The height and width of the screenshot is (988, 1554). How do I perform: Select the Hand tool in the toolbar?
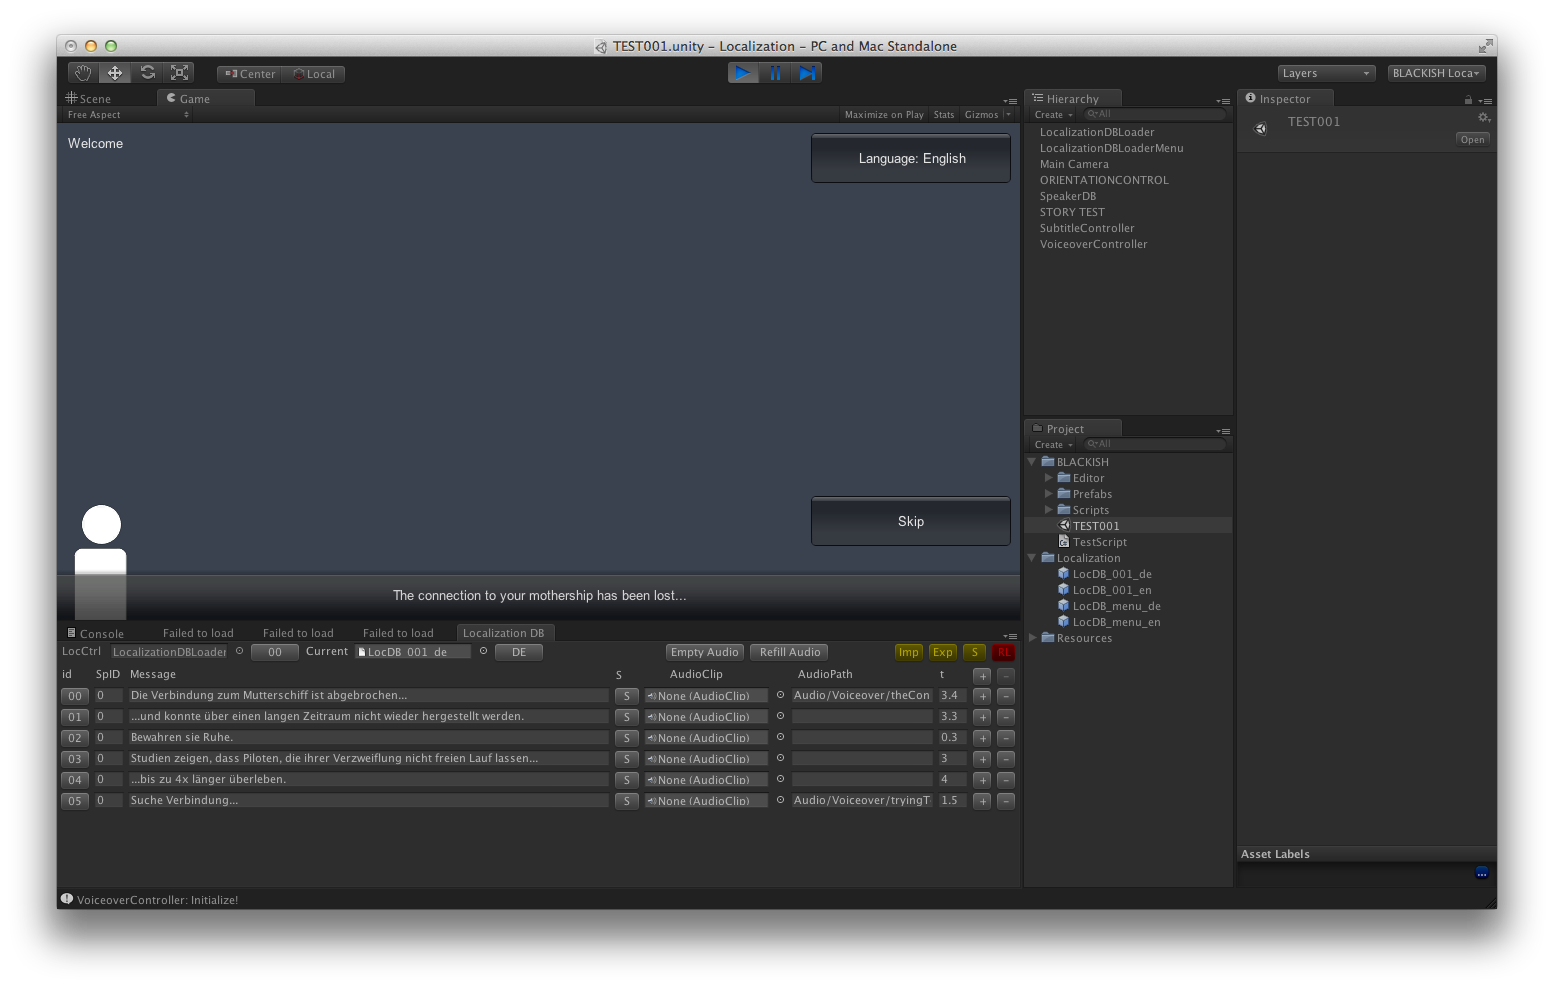82,72
